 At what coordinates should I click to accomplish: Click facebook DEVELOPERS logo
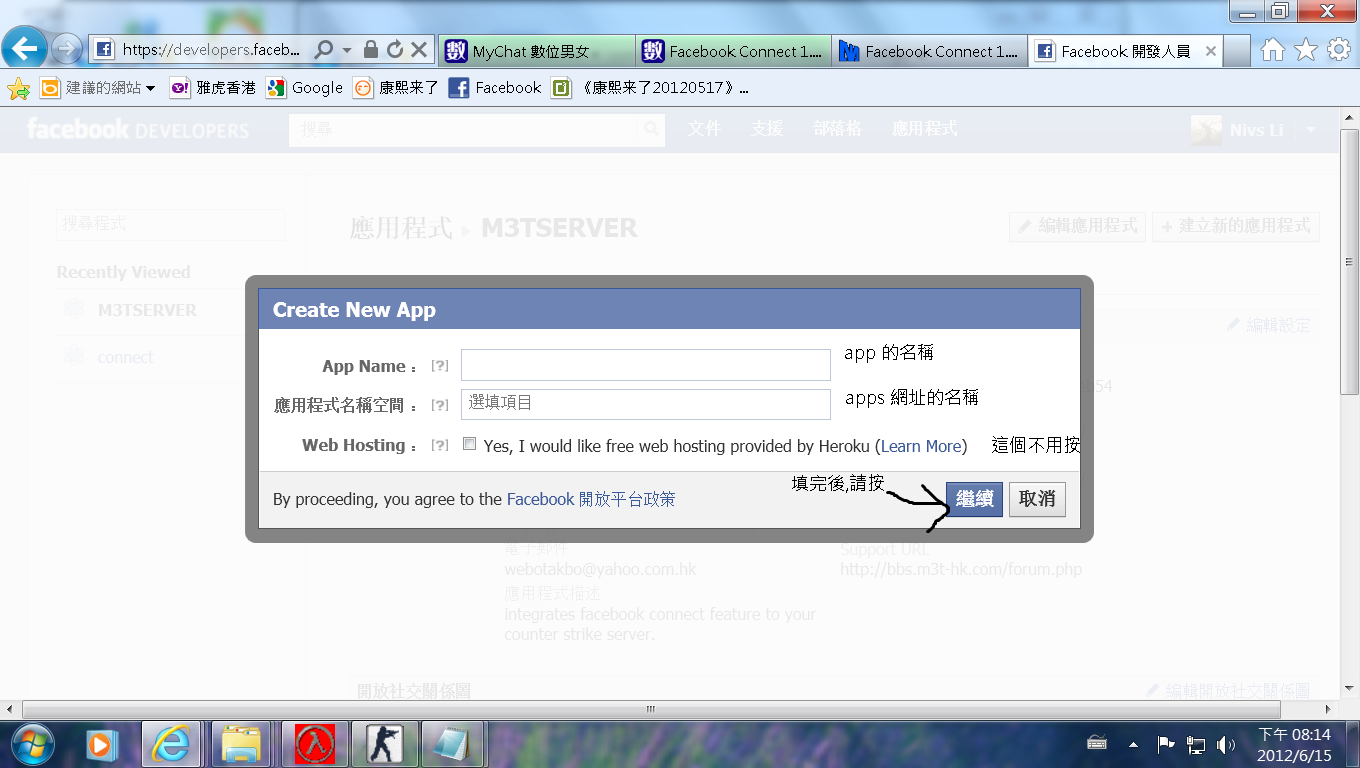pyautogui.click(x=138, y=130)
